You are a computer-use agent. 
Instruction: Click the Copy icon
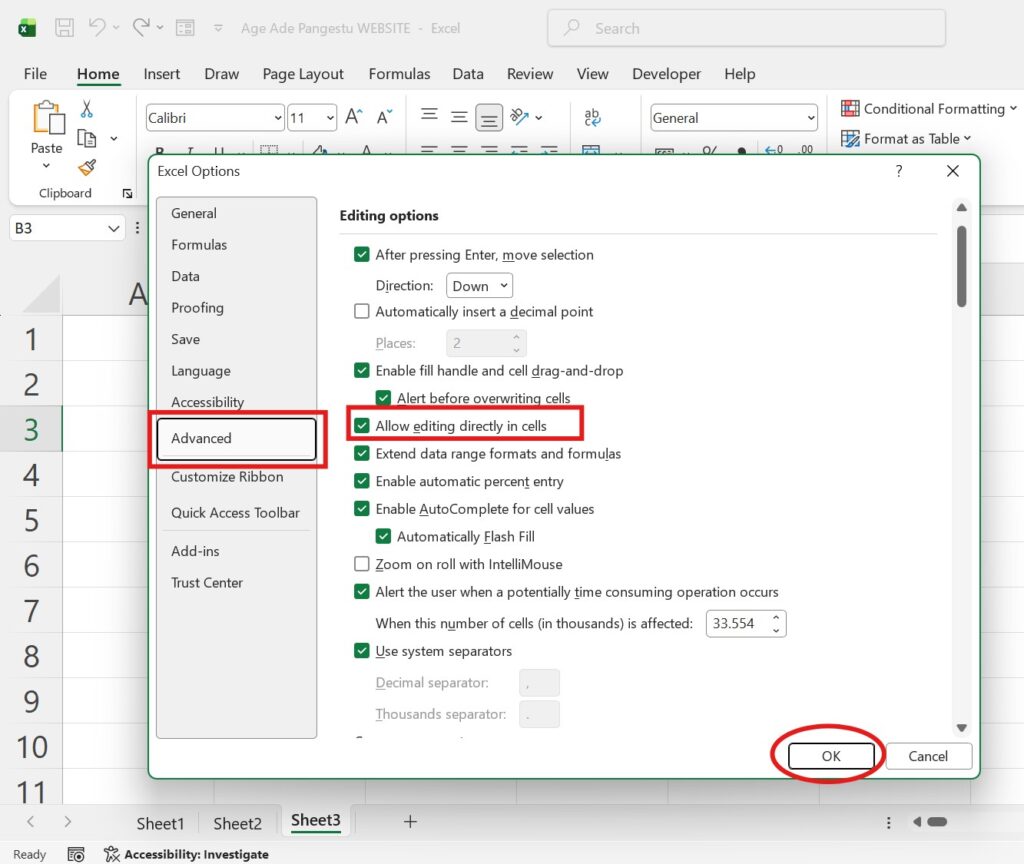coord(86,138)
